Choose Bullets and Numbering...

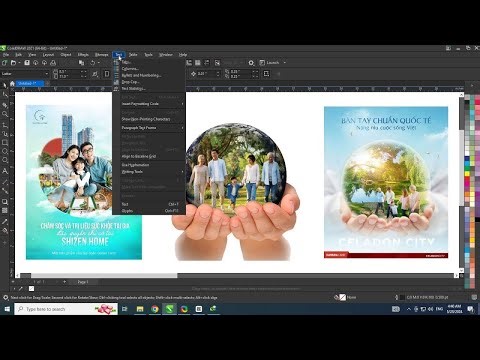[149, 75]
